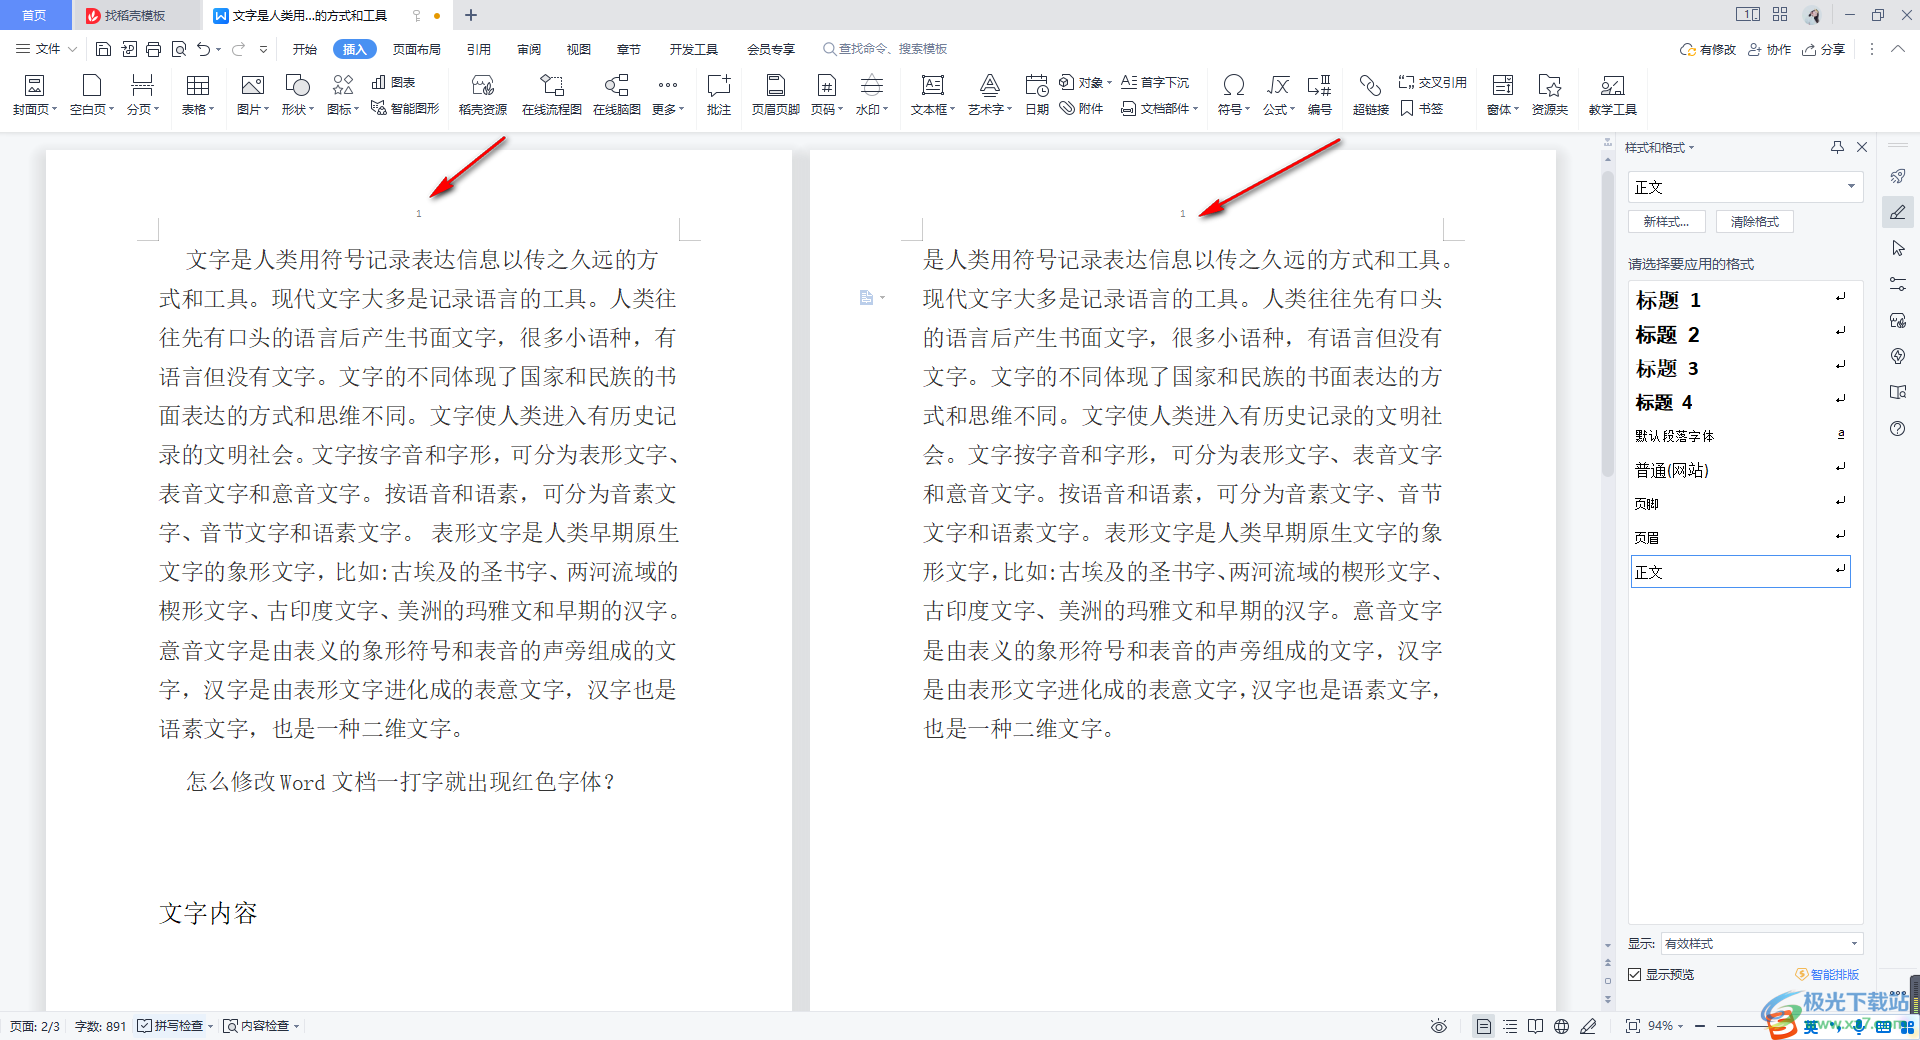
Task: Open the 视图 ribbon tab
Action: coord(579,49)
